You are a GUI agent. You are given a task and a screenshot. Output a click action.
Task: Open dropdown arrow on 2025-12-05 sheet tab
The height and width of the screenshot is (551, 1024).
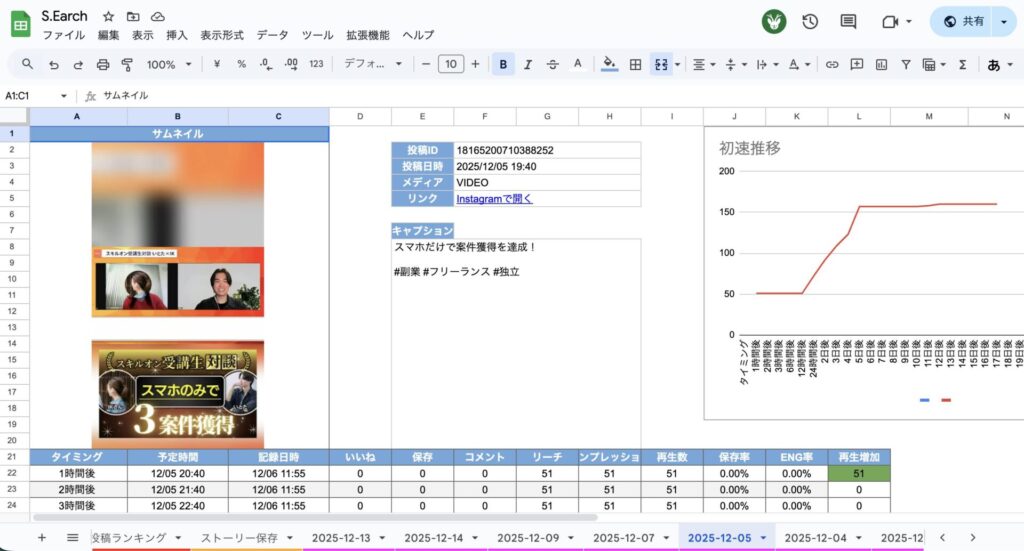pos(764,538)
